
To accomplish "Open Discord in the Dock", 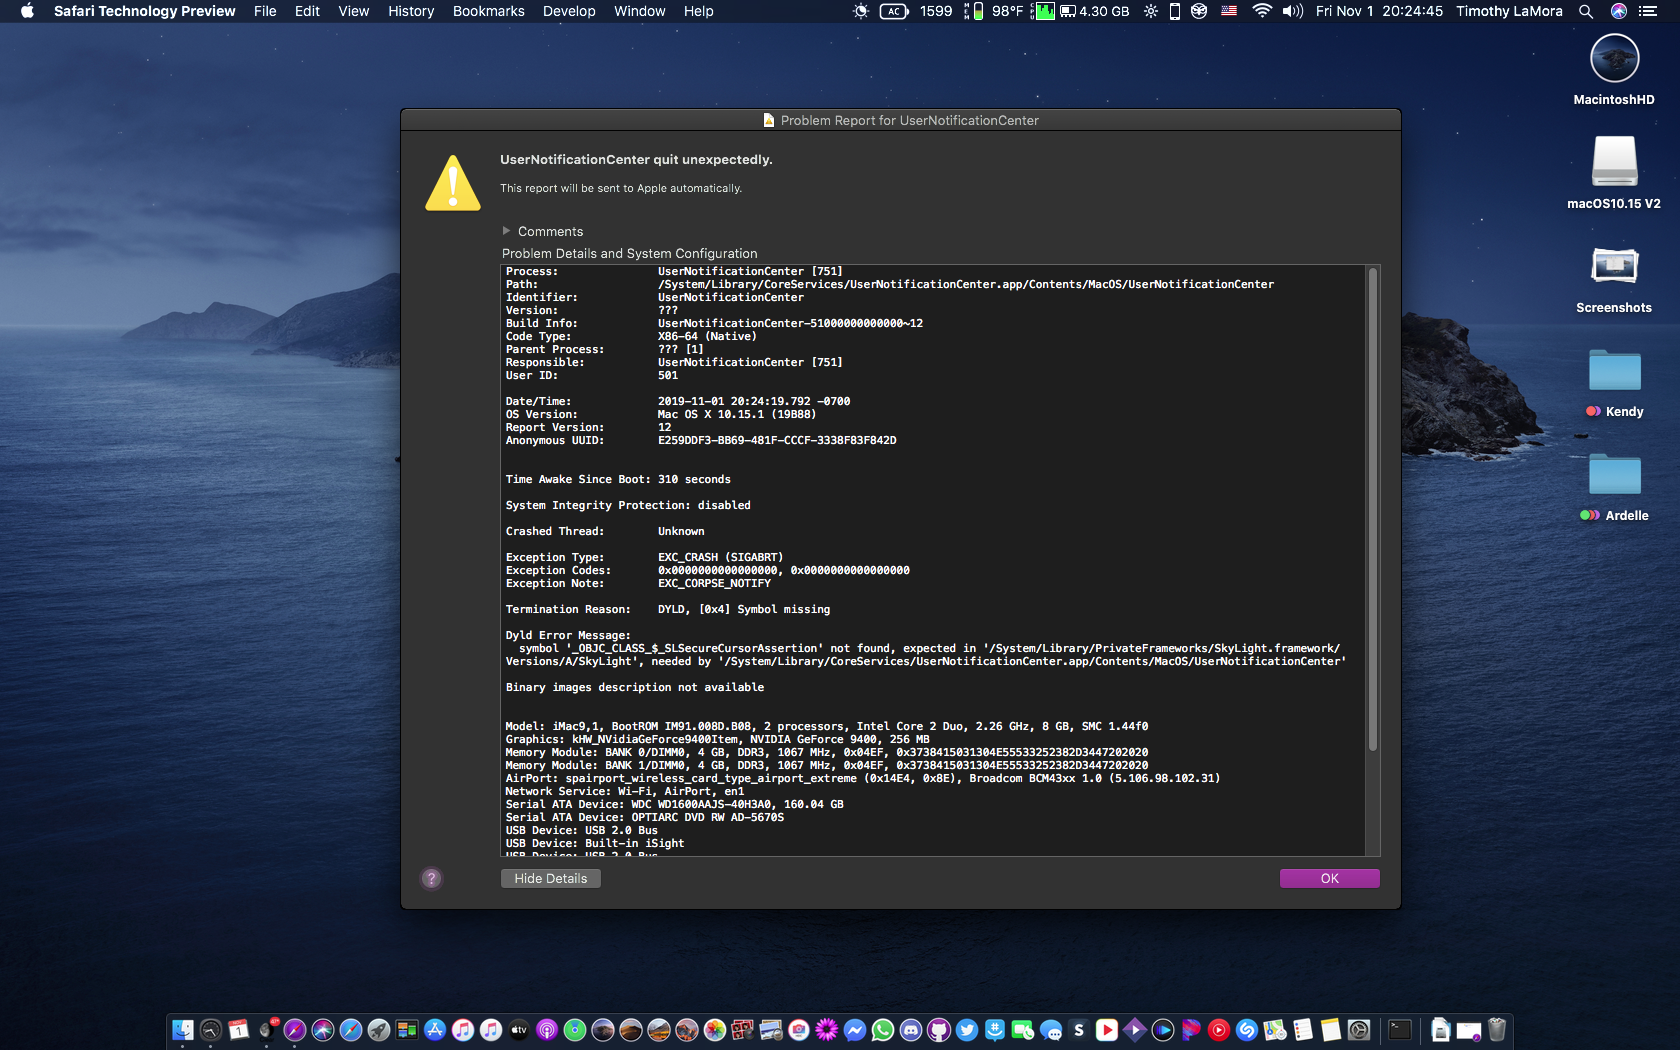I will (x=910, y=1030).
